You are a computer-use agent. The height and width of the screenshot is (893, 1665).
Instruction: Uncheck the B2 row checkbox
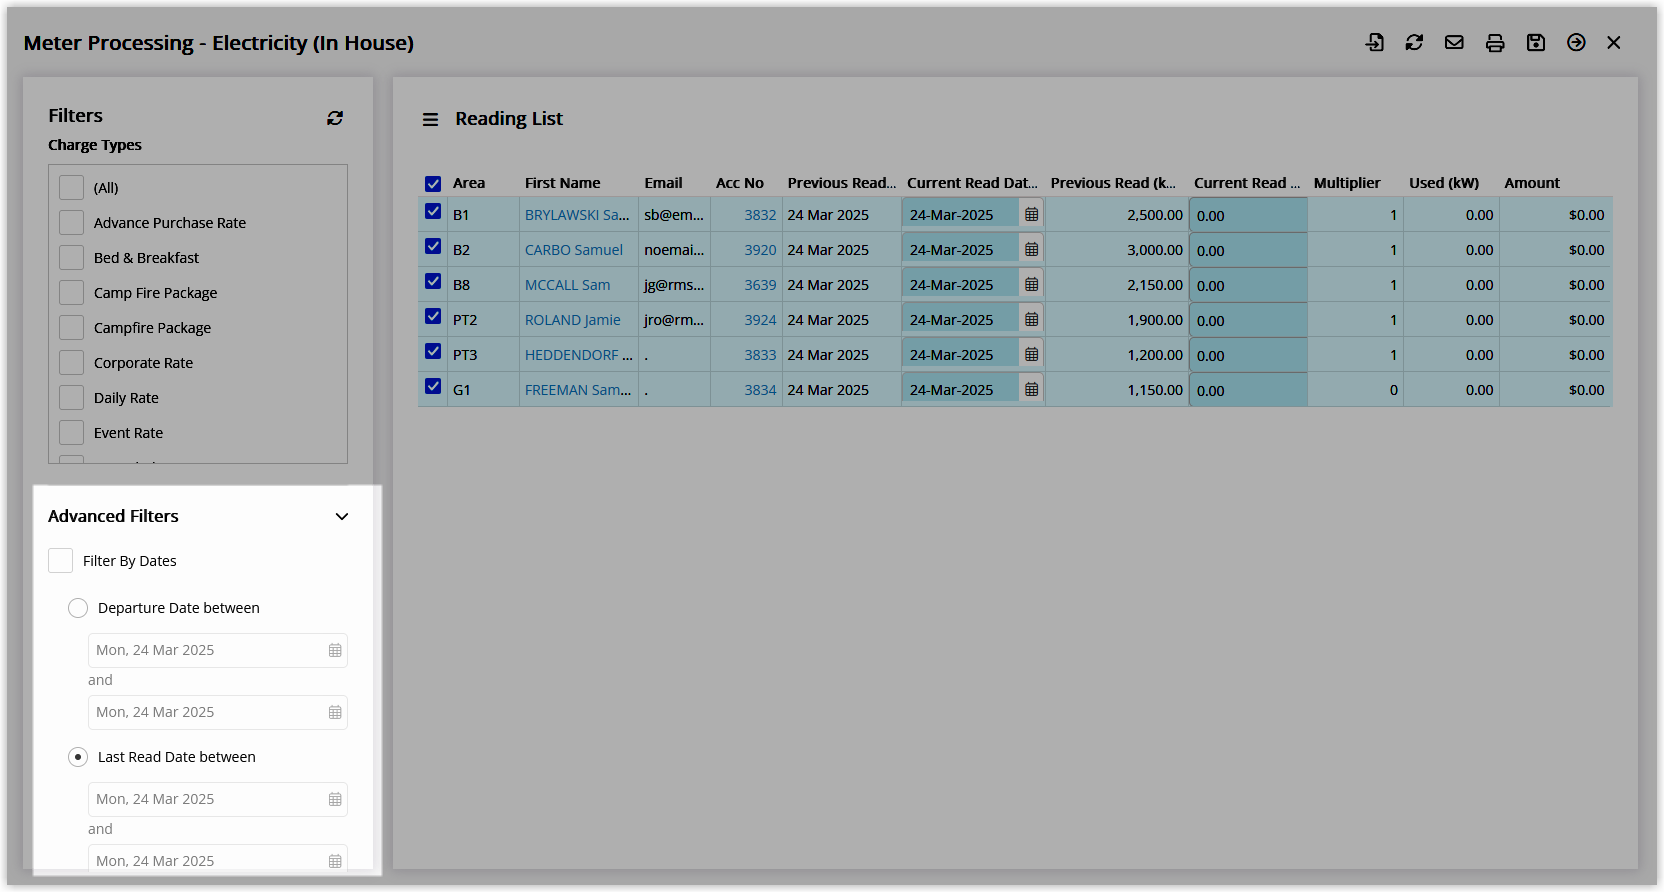pyautogui.click(x=433, y=246)
